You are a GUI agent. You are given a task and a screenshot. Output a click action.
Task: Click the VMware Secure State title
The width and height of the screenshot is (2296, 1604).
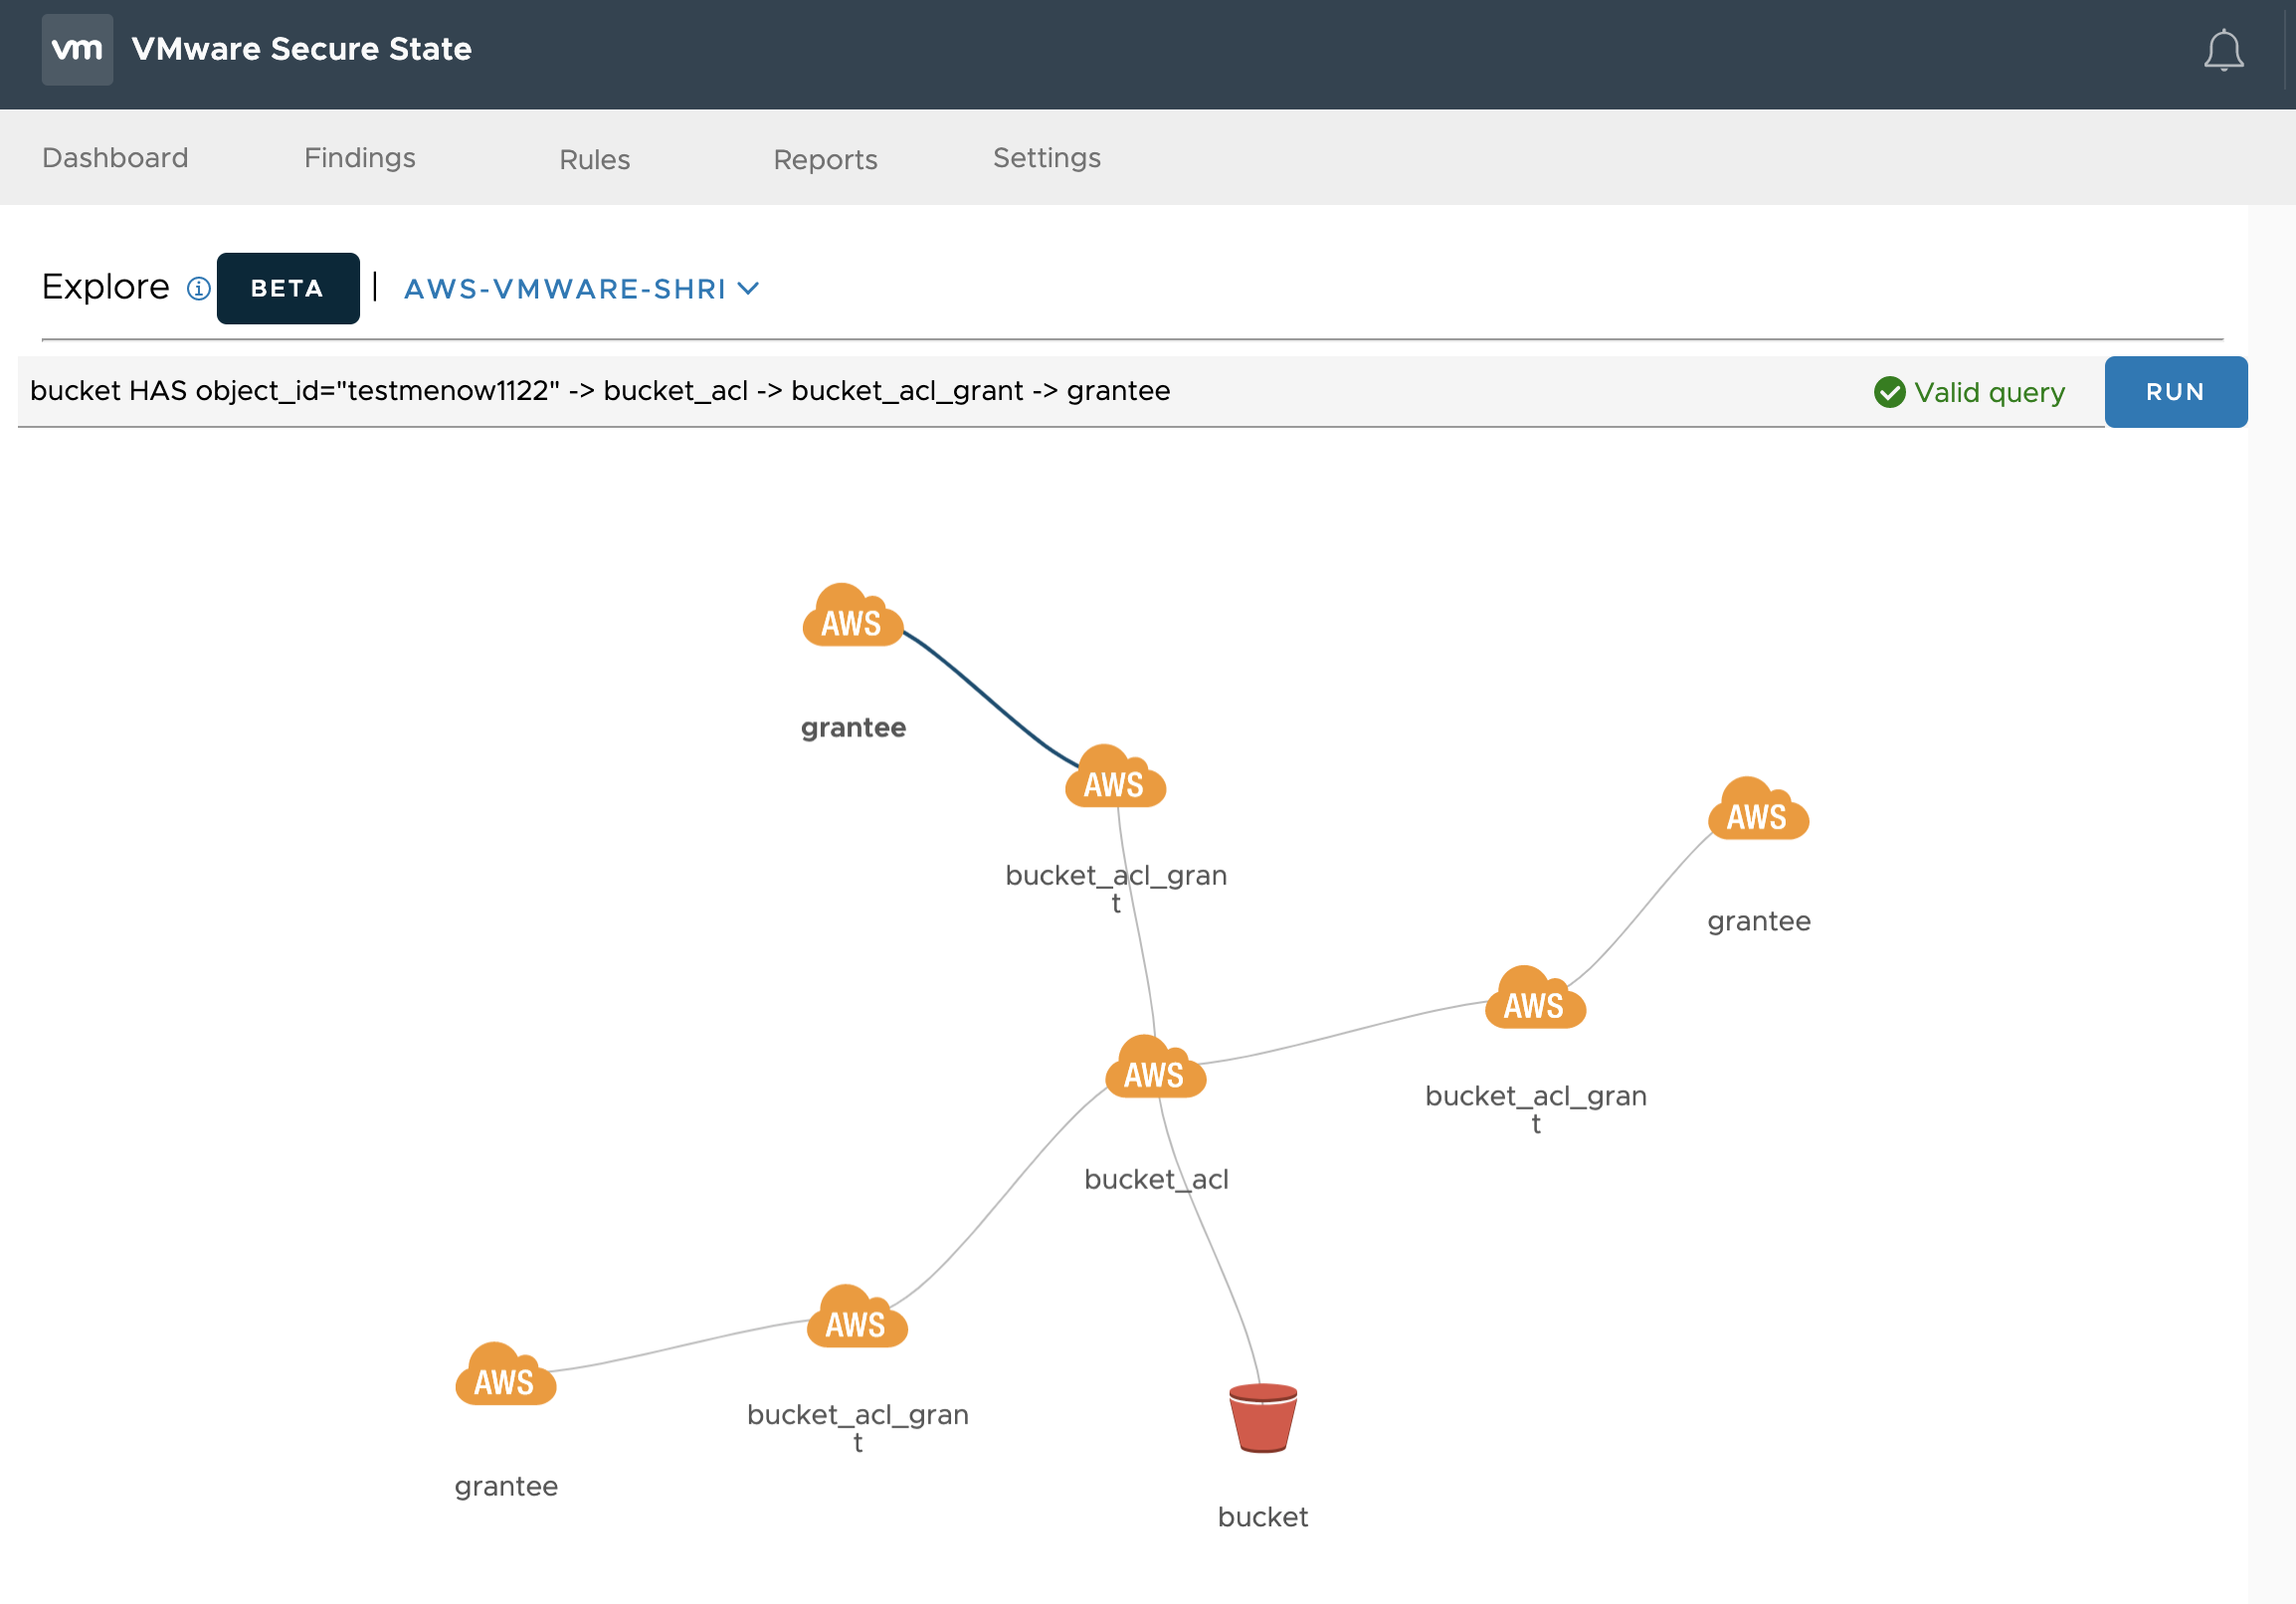pos(302,49)
